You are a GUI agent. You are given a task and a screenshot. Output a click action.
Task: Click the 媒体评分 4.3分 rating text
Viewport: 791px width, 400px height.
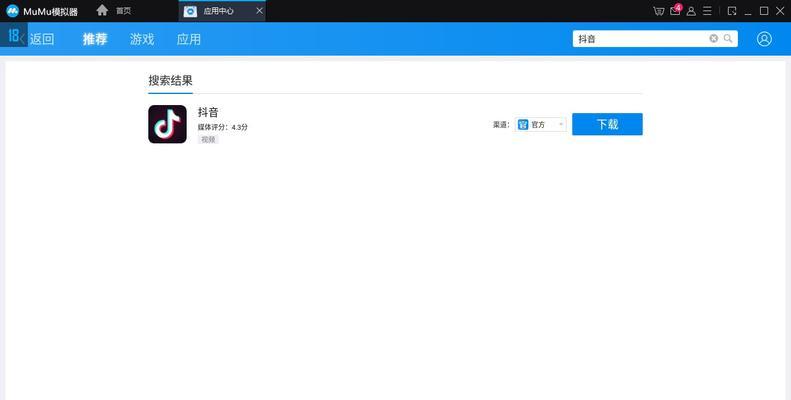click(x=222, y=127)
